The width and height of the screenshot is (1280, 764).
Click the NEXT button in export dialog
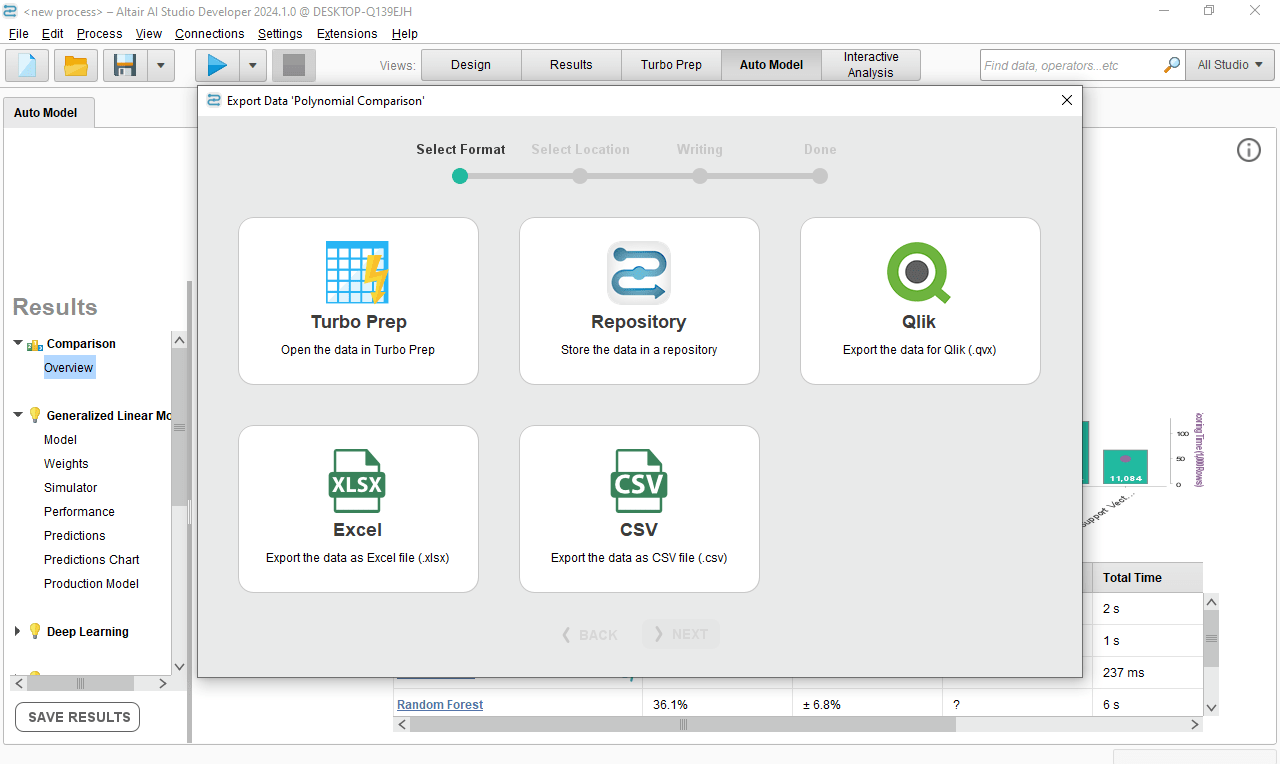[x=681, y=635]
